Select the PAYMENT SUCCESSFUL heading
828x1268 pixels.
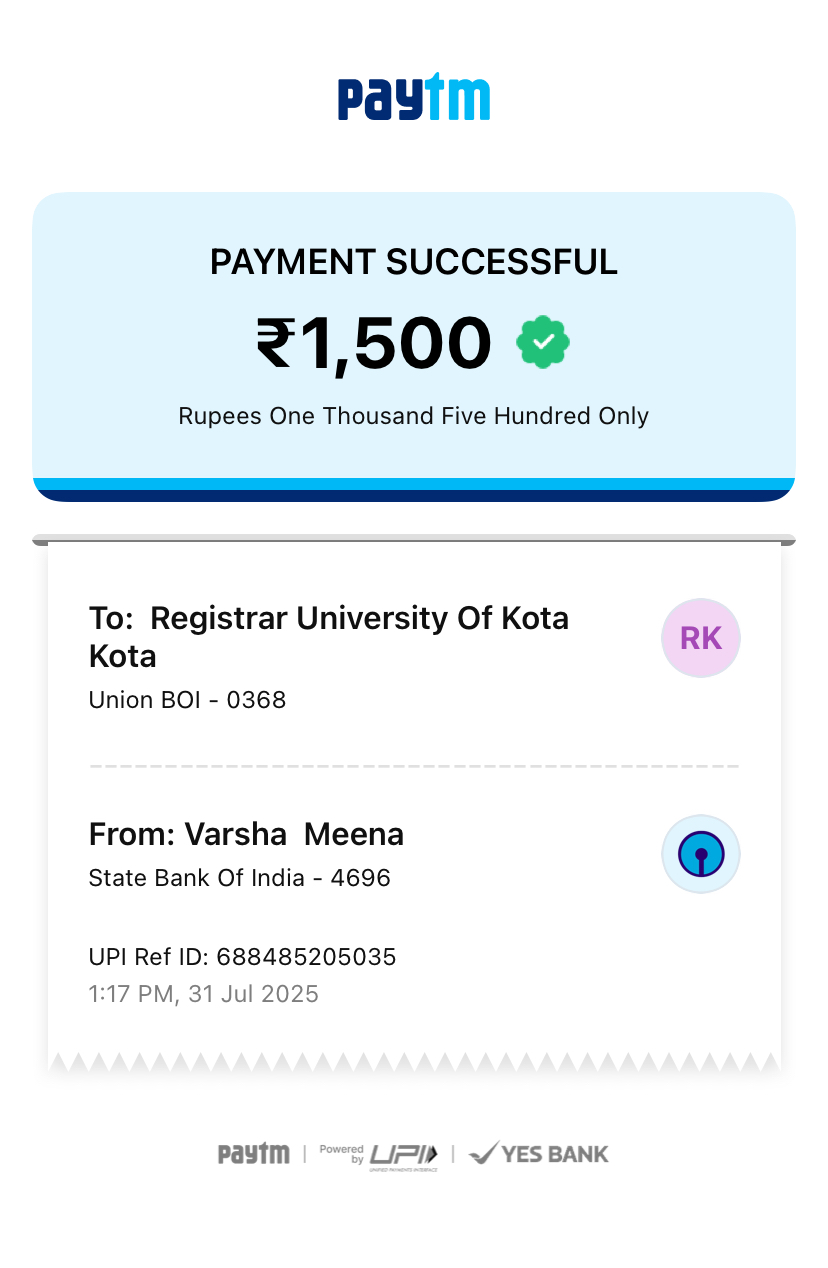pyautogui.click(x=414, y=262)
